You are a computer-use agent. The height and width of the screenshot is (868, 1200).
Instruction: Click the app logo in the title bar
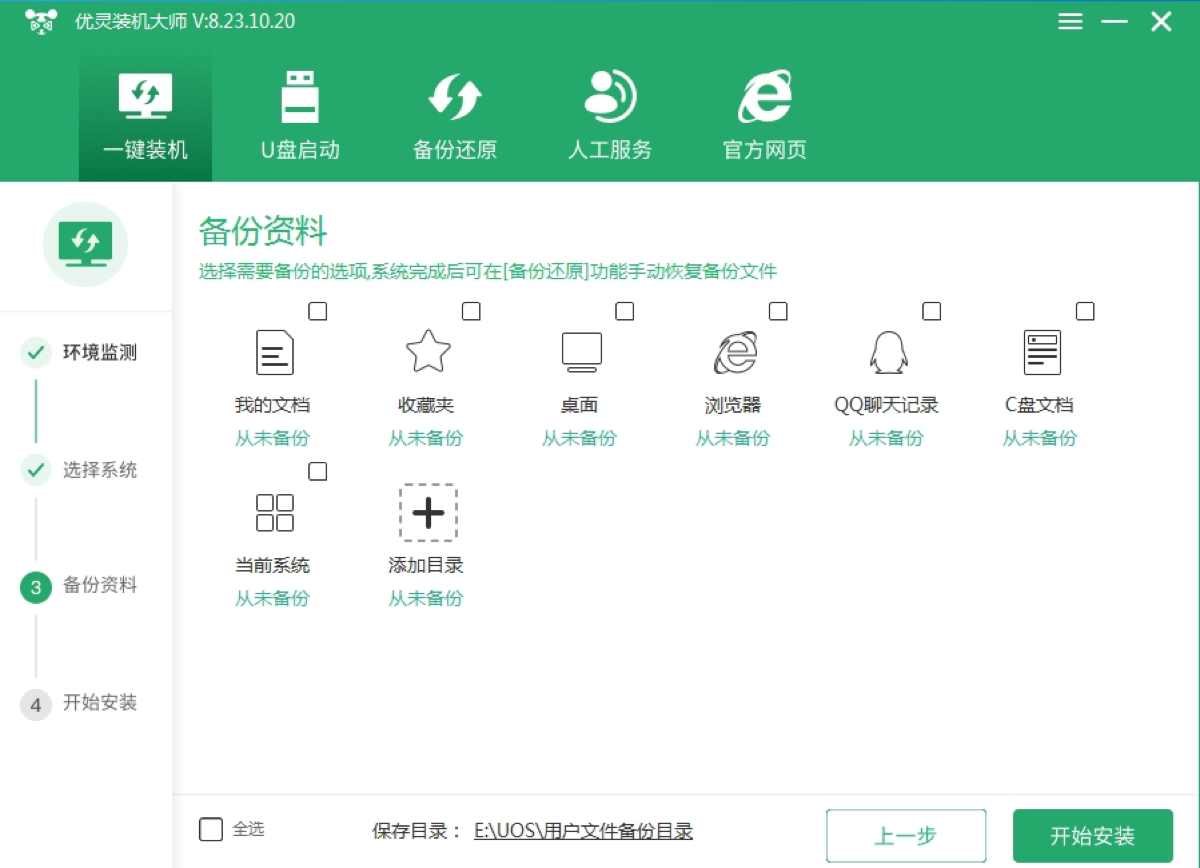pyautogui.click(x=42, y=21)
